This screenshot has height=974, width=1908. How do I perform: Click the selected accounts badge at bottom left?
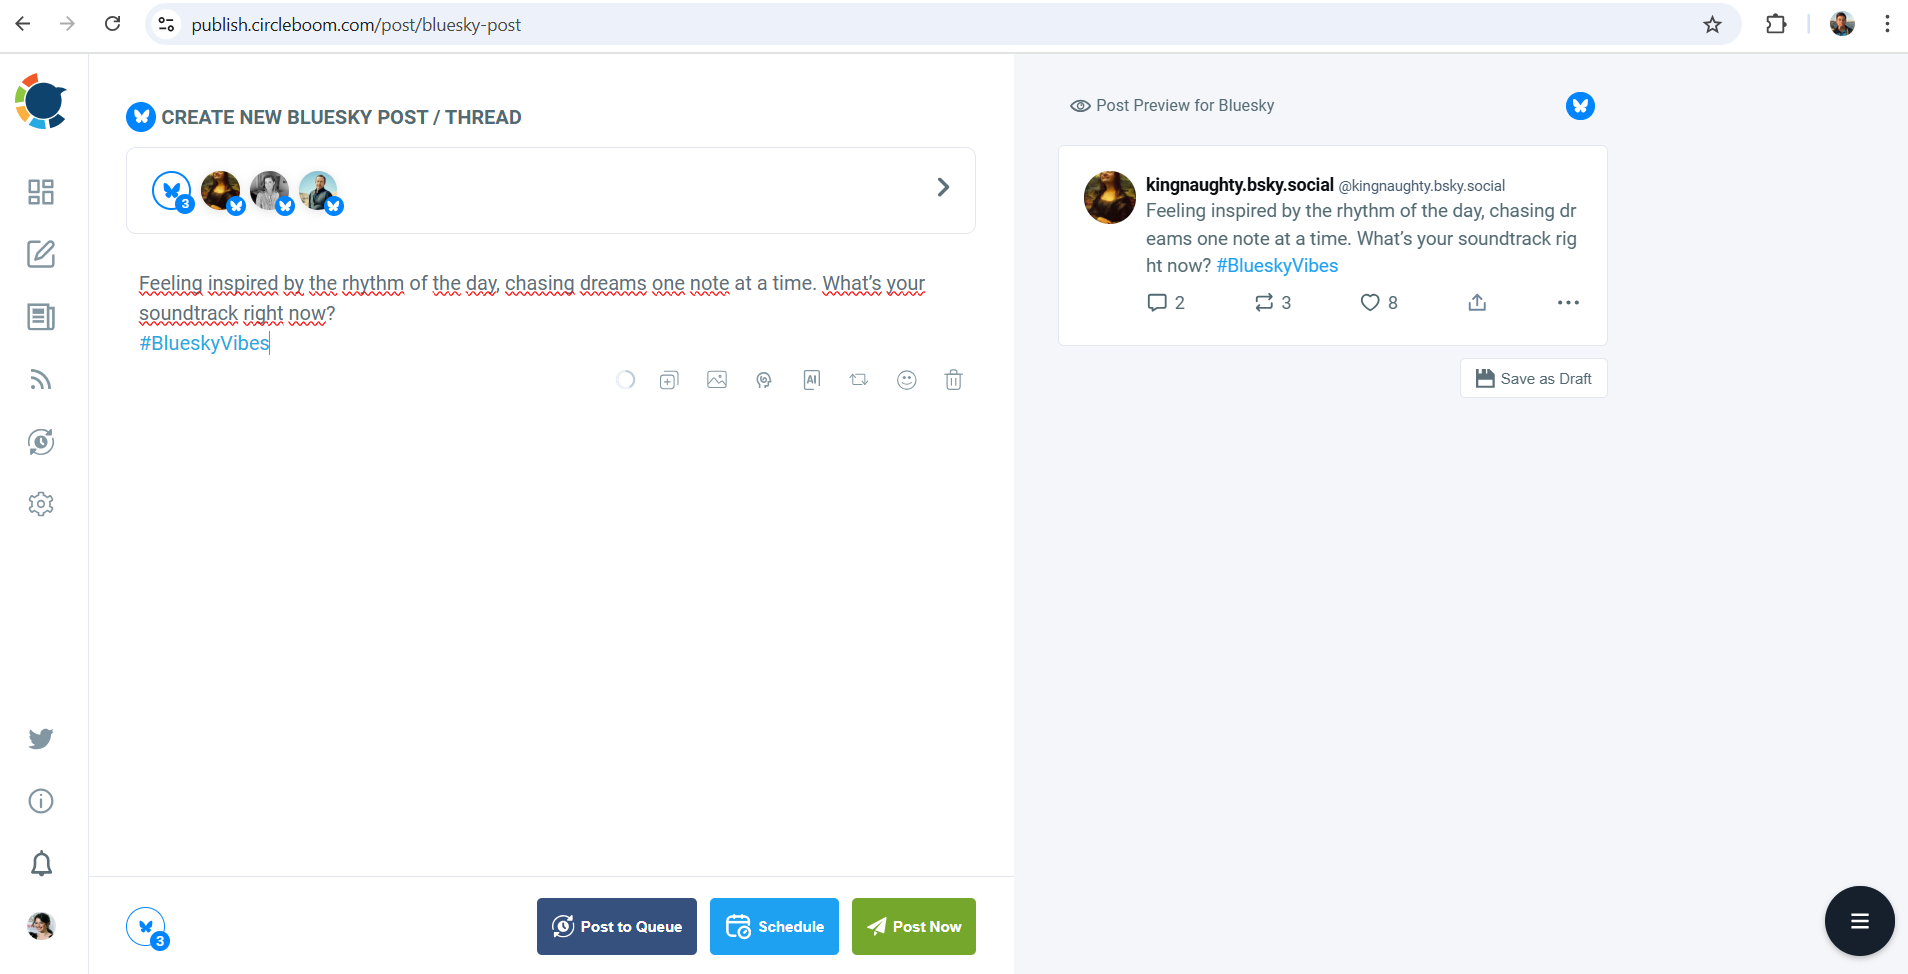[x=147, y=928]
